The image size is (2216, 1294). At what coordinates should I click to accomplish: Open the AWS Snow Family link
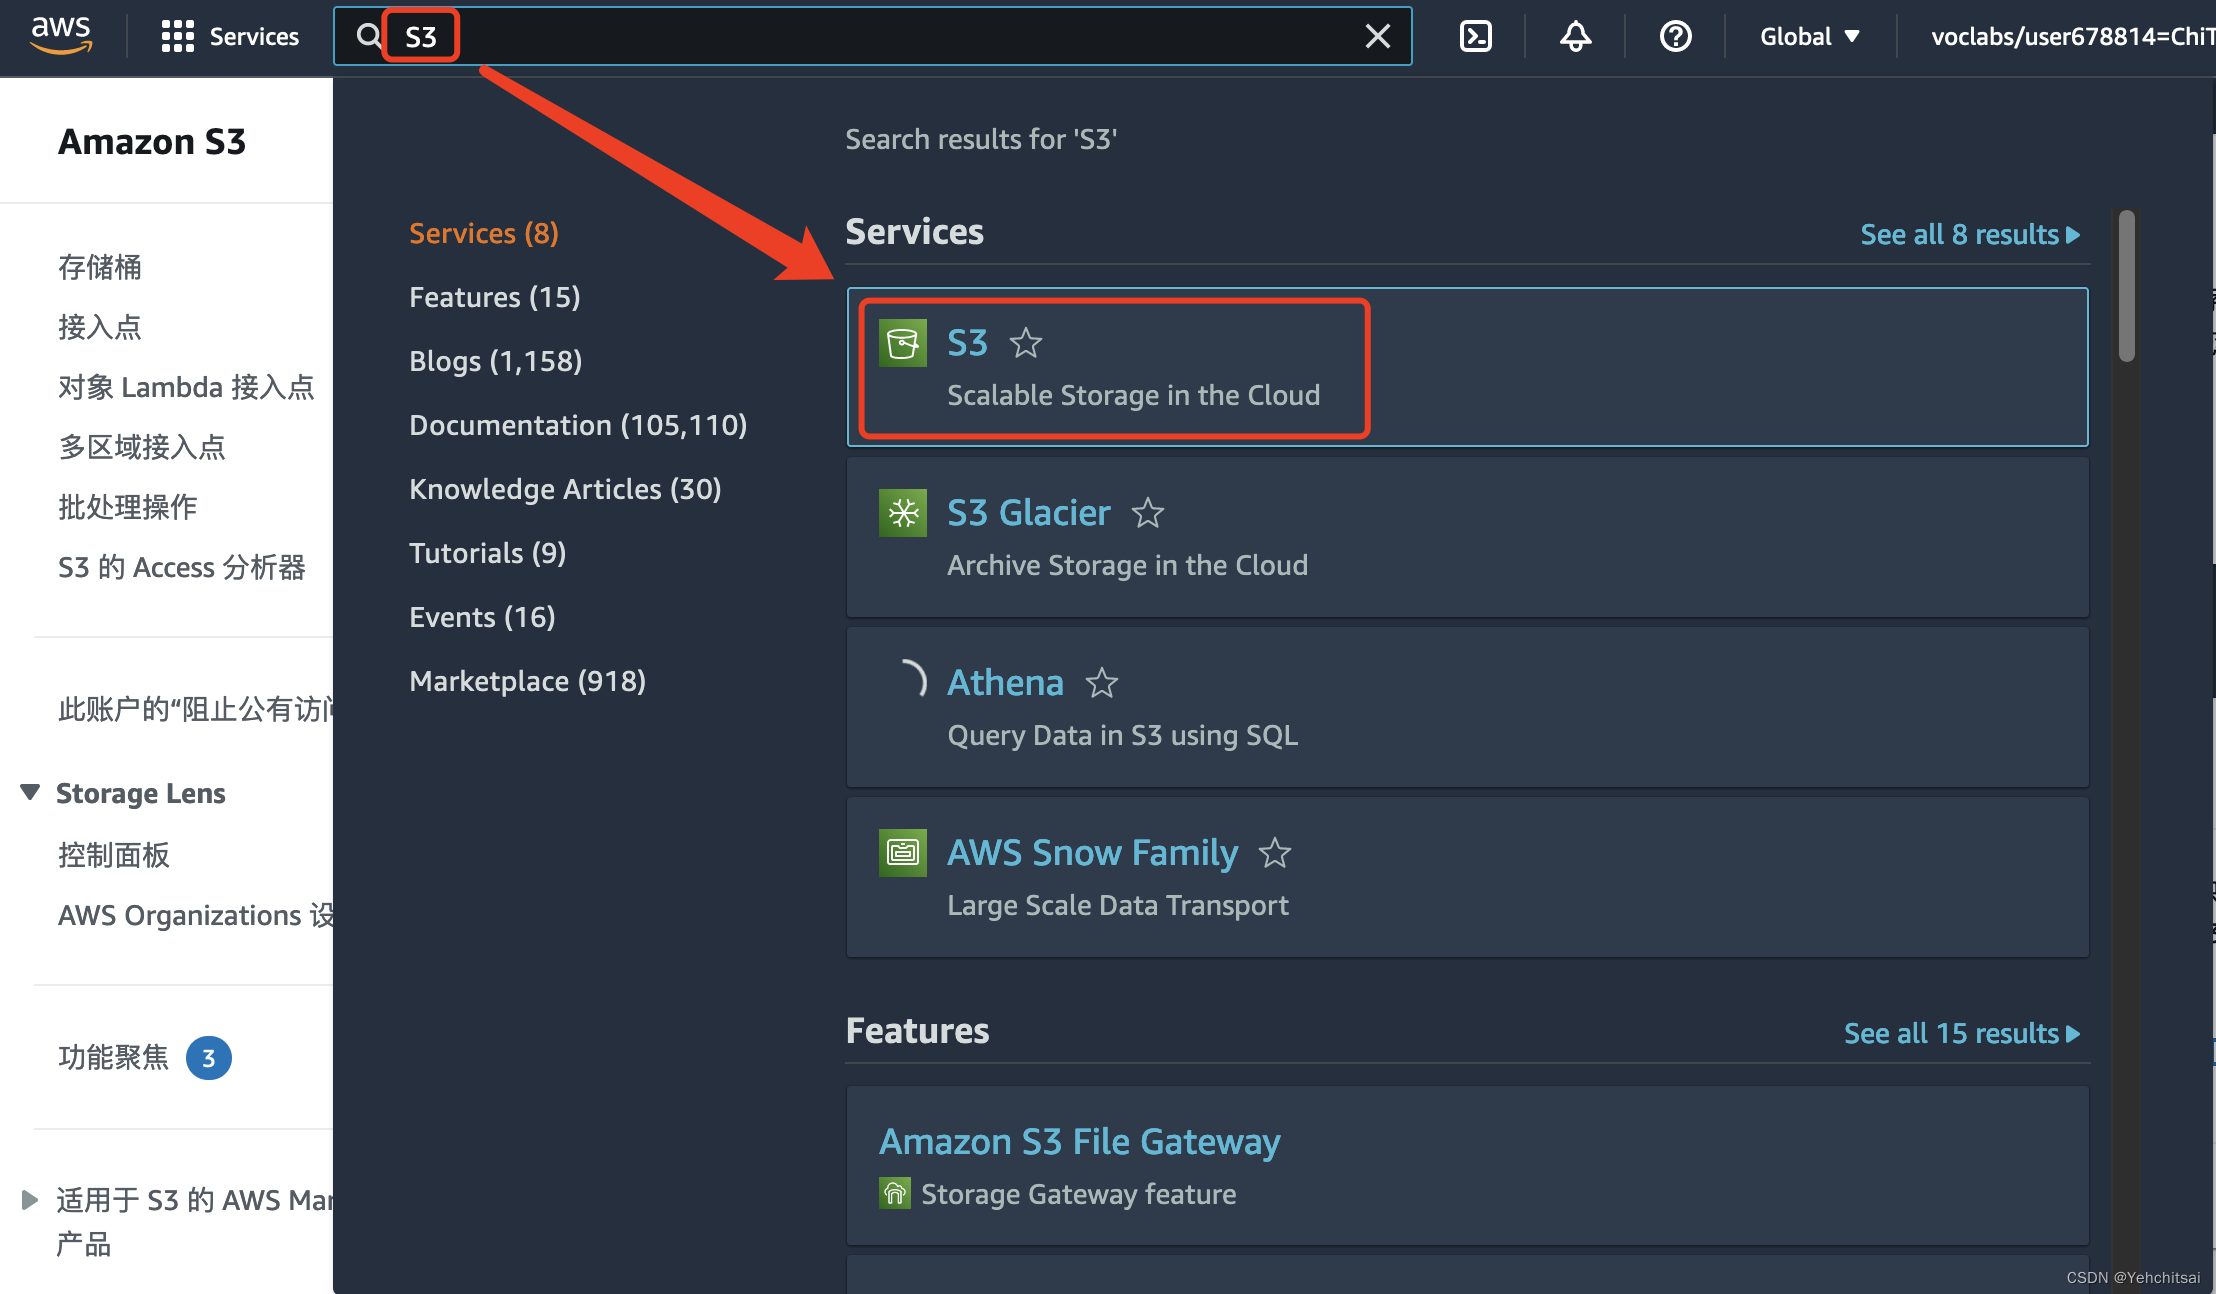pos(1093,853)
